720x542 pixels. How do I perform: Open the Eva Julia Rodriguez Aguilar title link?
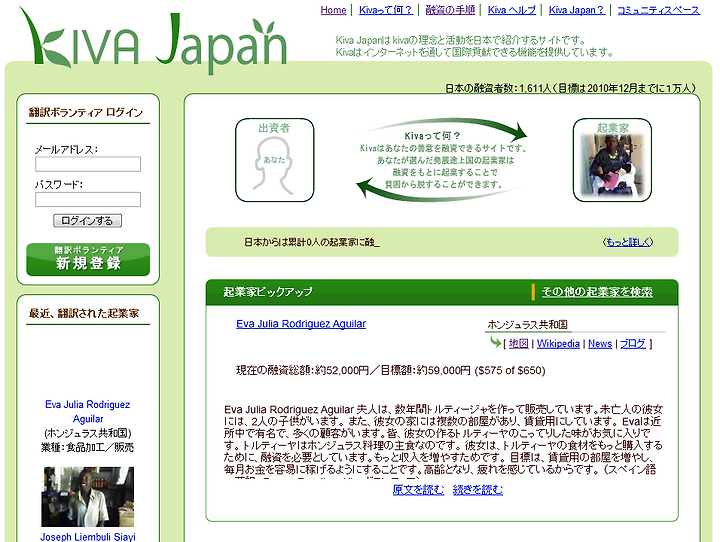tap(301, 324)
